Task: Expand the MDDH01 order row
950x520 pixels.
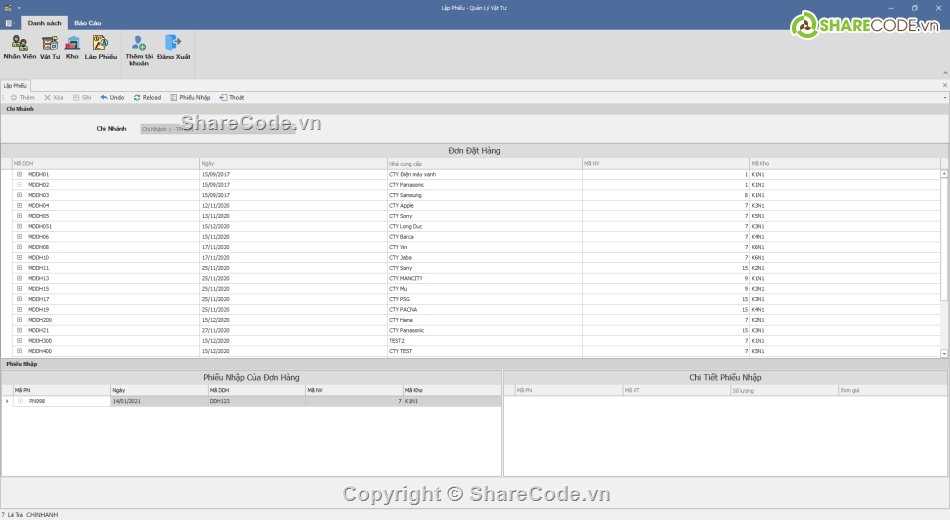Action: point(19,174)
